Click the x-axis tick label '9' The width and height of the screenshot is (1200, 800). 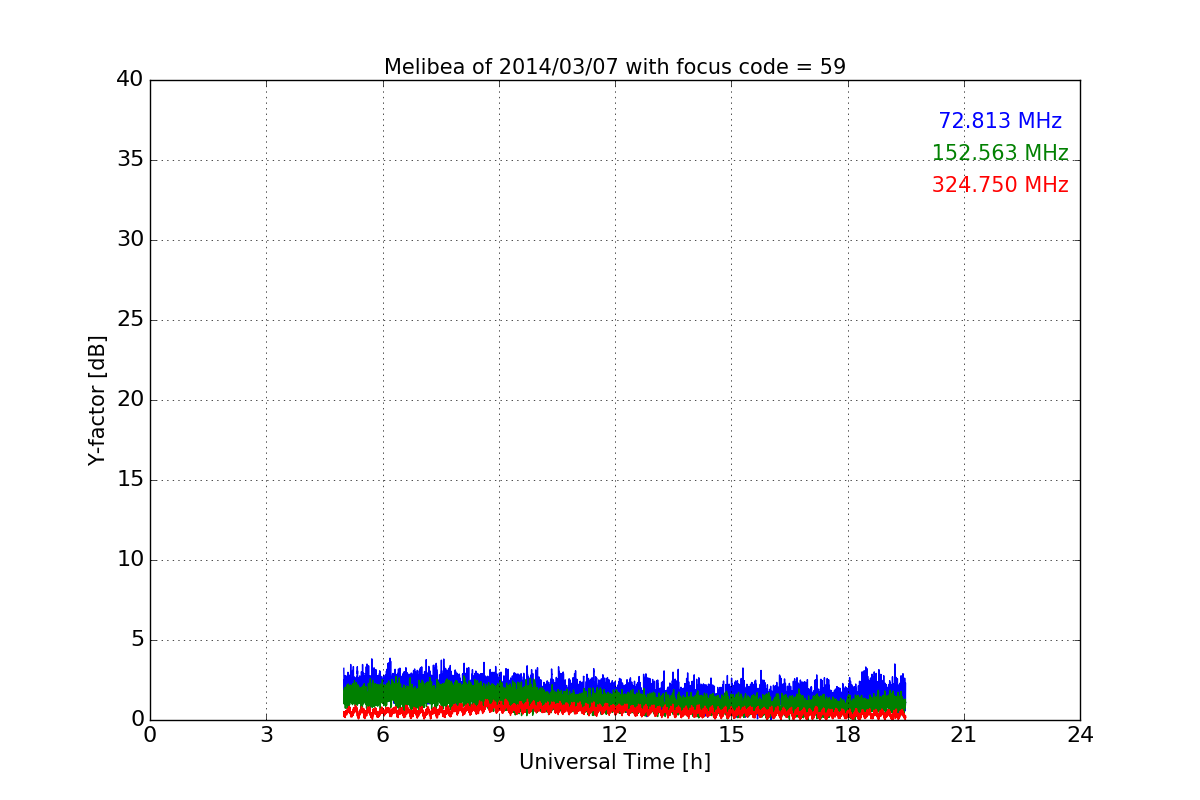(x=499, y=734)
